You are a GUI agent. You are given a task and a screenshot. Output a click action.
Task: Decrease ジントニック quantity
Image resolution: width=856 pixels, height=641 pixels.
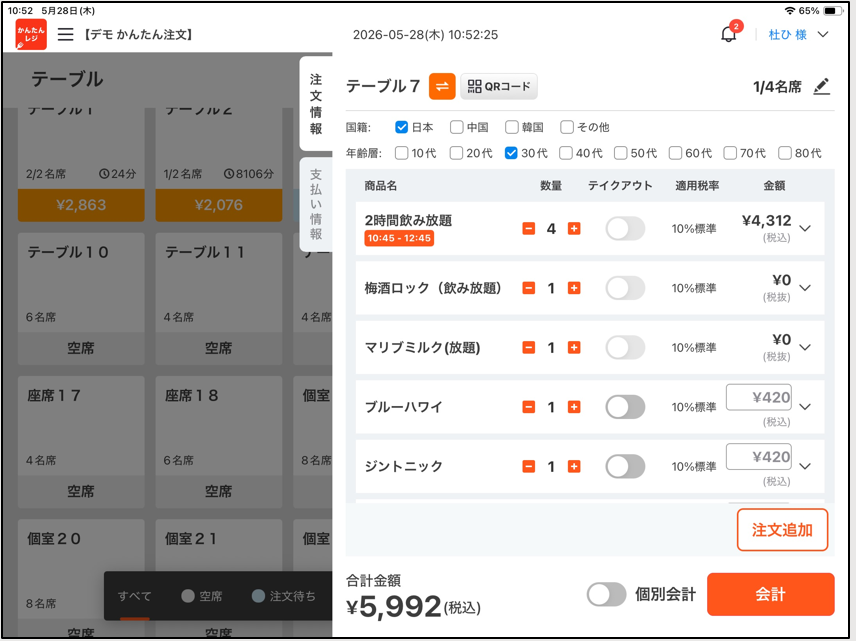(528, 466)
